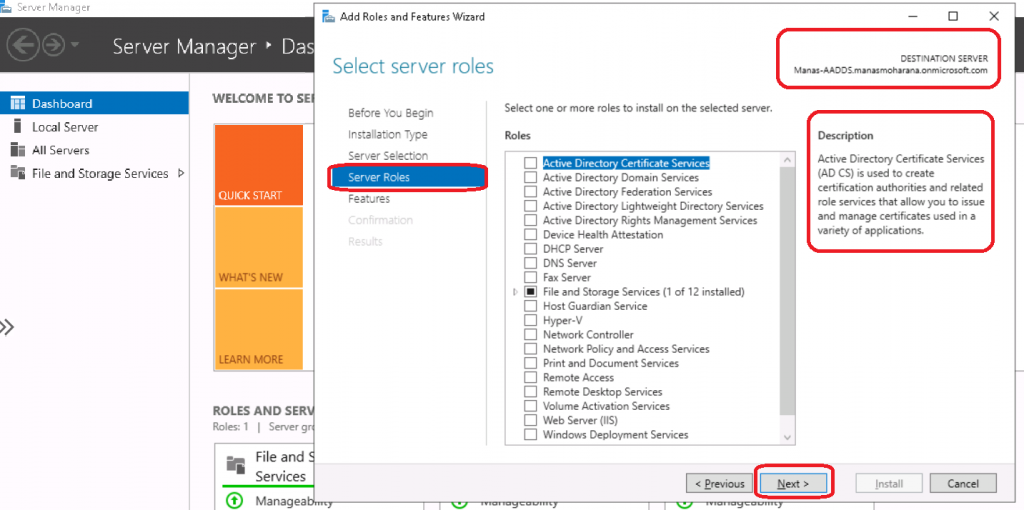The image size is (1024, 510).
Task: Open the QUICK START tile
Action: [259, 165]
